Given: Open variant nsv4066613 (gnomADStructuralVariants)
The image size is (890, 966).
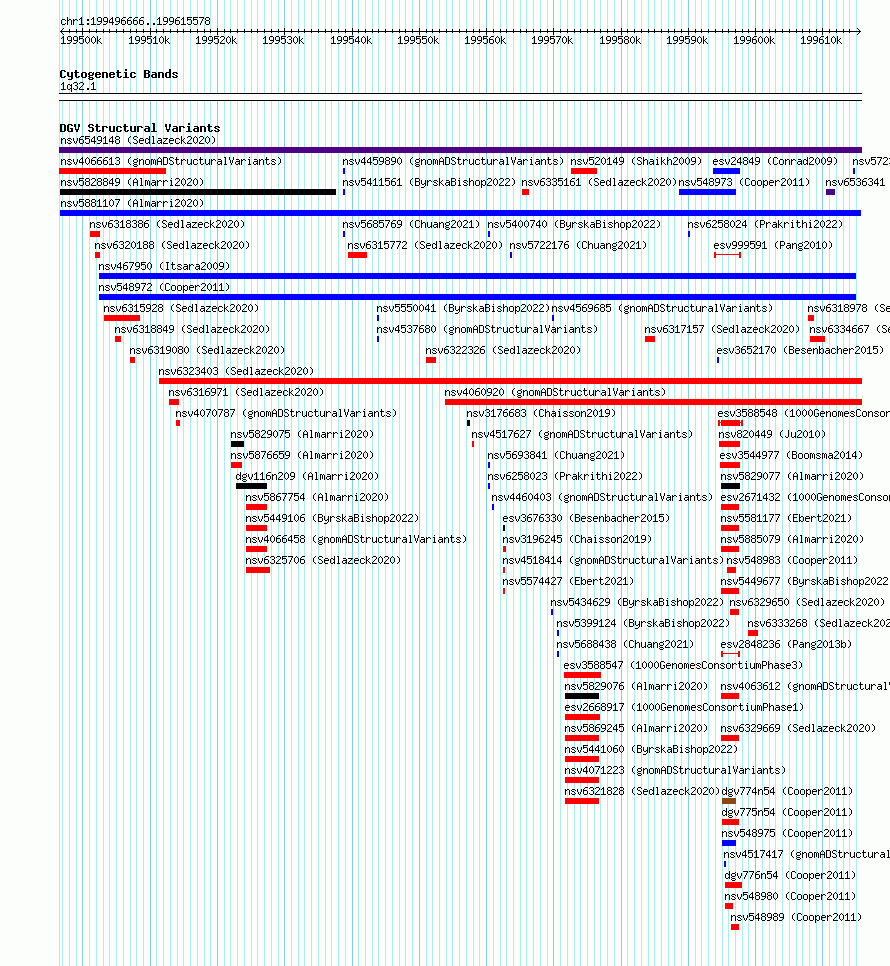Looking at the screenshot, I should click(171, 161).
